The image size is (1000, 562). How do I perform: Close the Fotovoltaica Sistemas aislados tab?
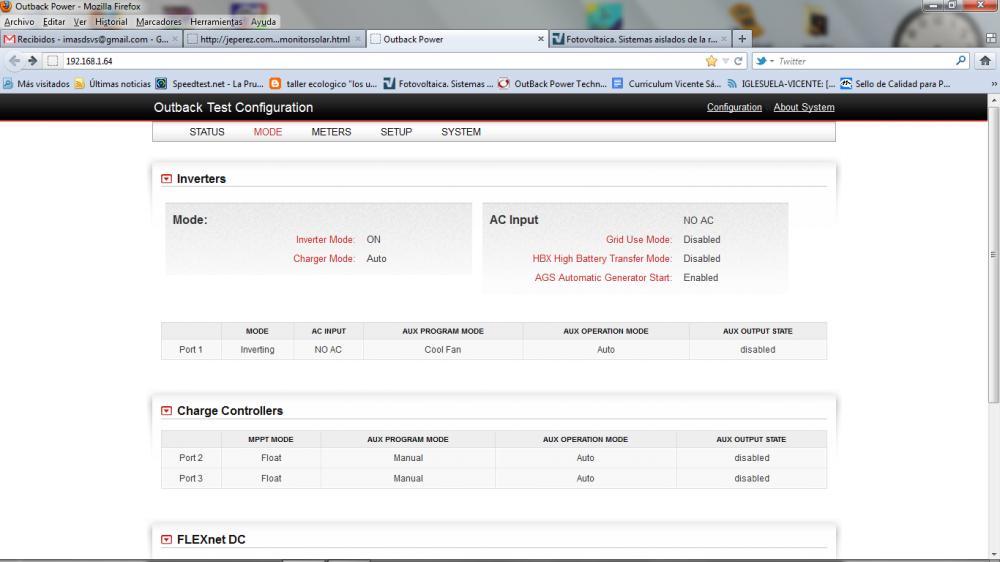(724, 39)
